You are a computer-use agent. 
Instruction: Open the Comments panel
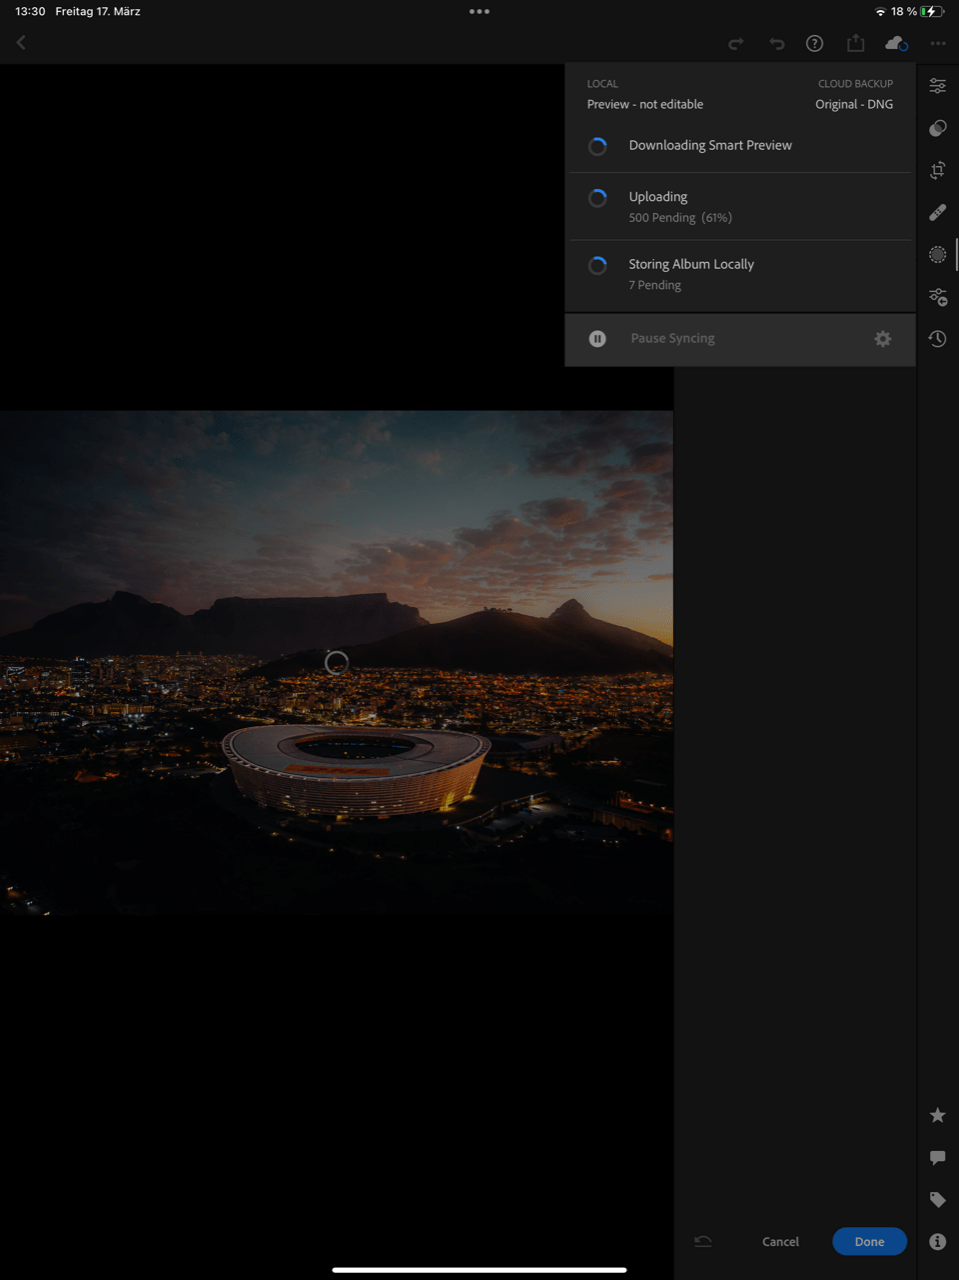[937, 1157]
